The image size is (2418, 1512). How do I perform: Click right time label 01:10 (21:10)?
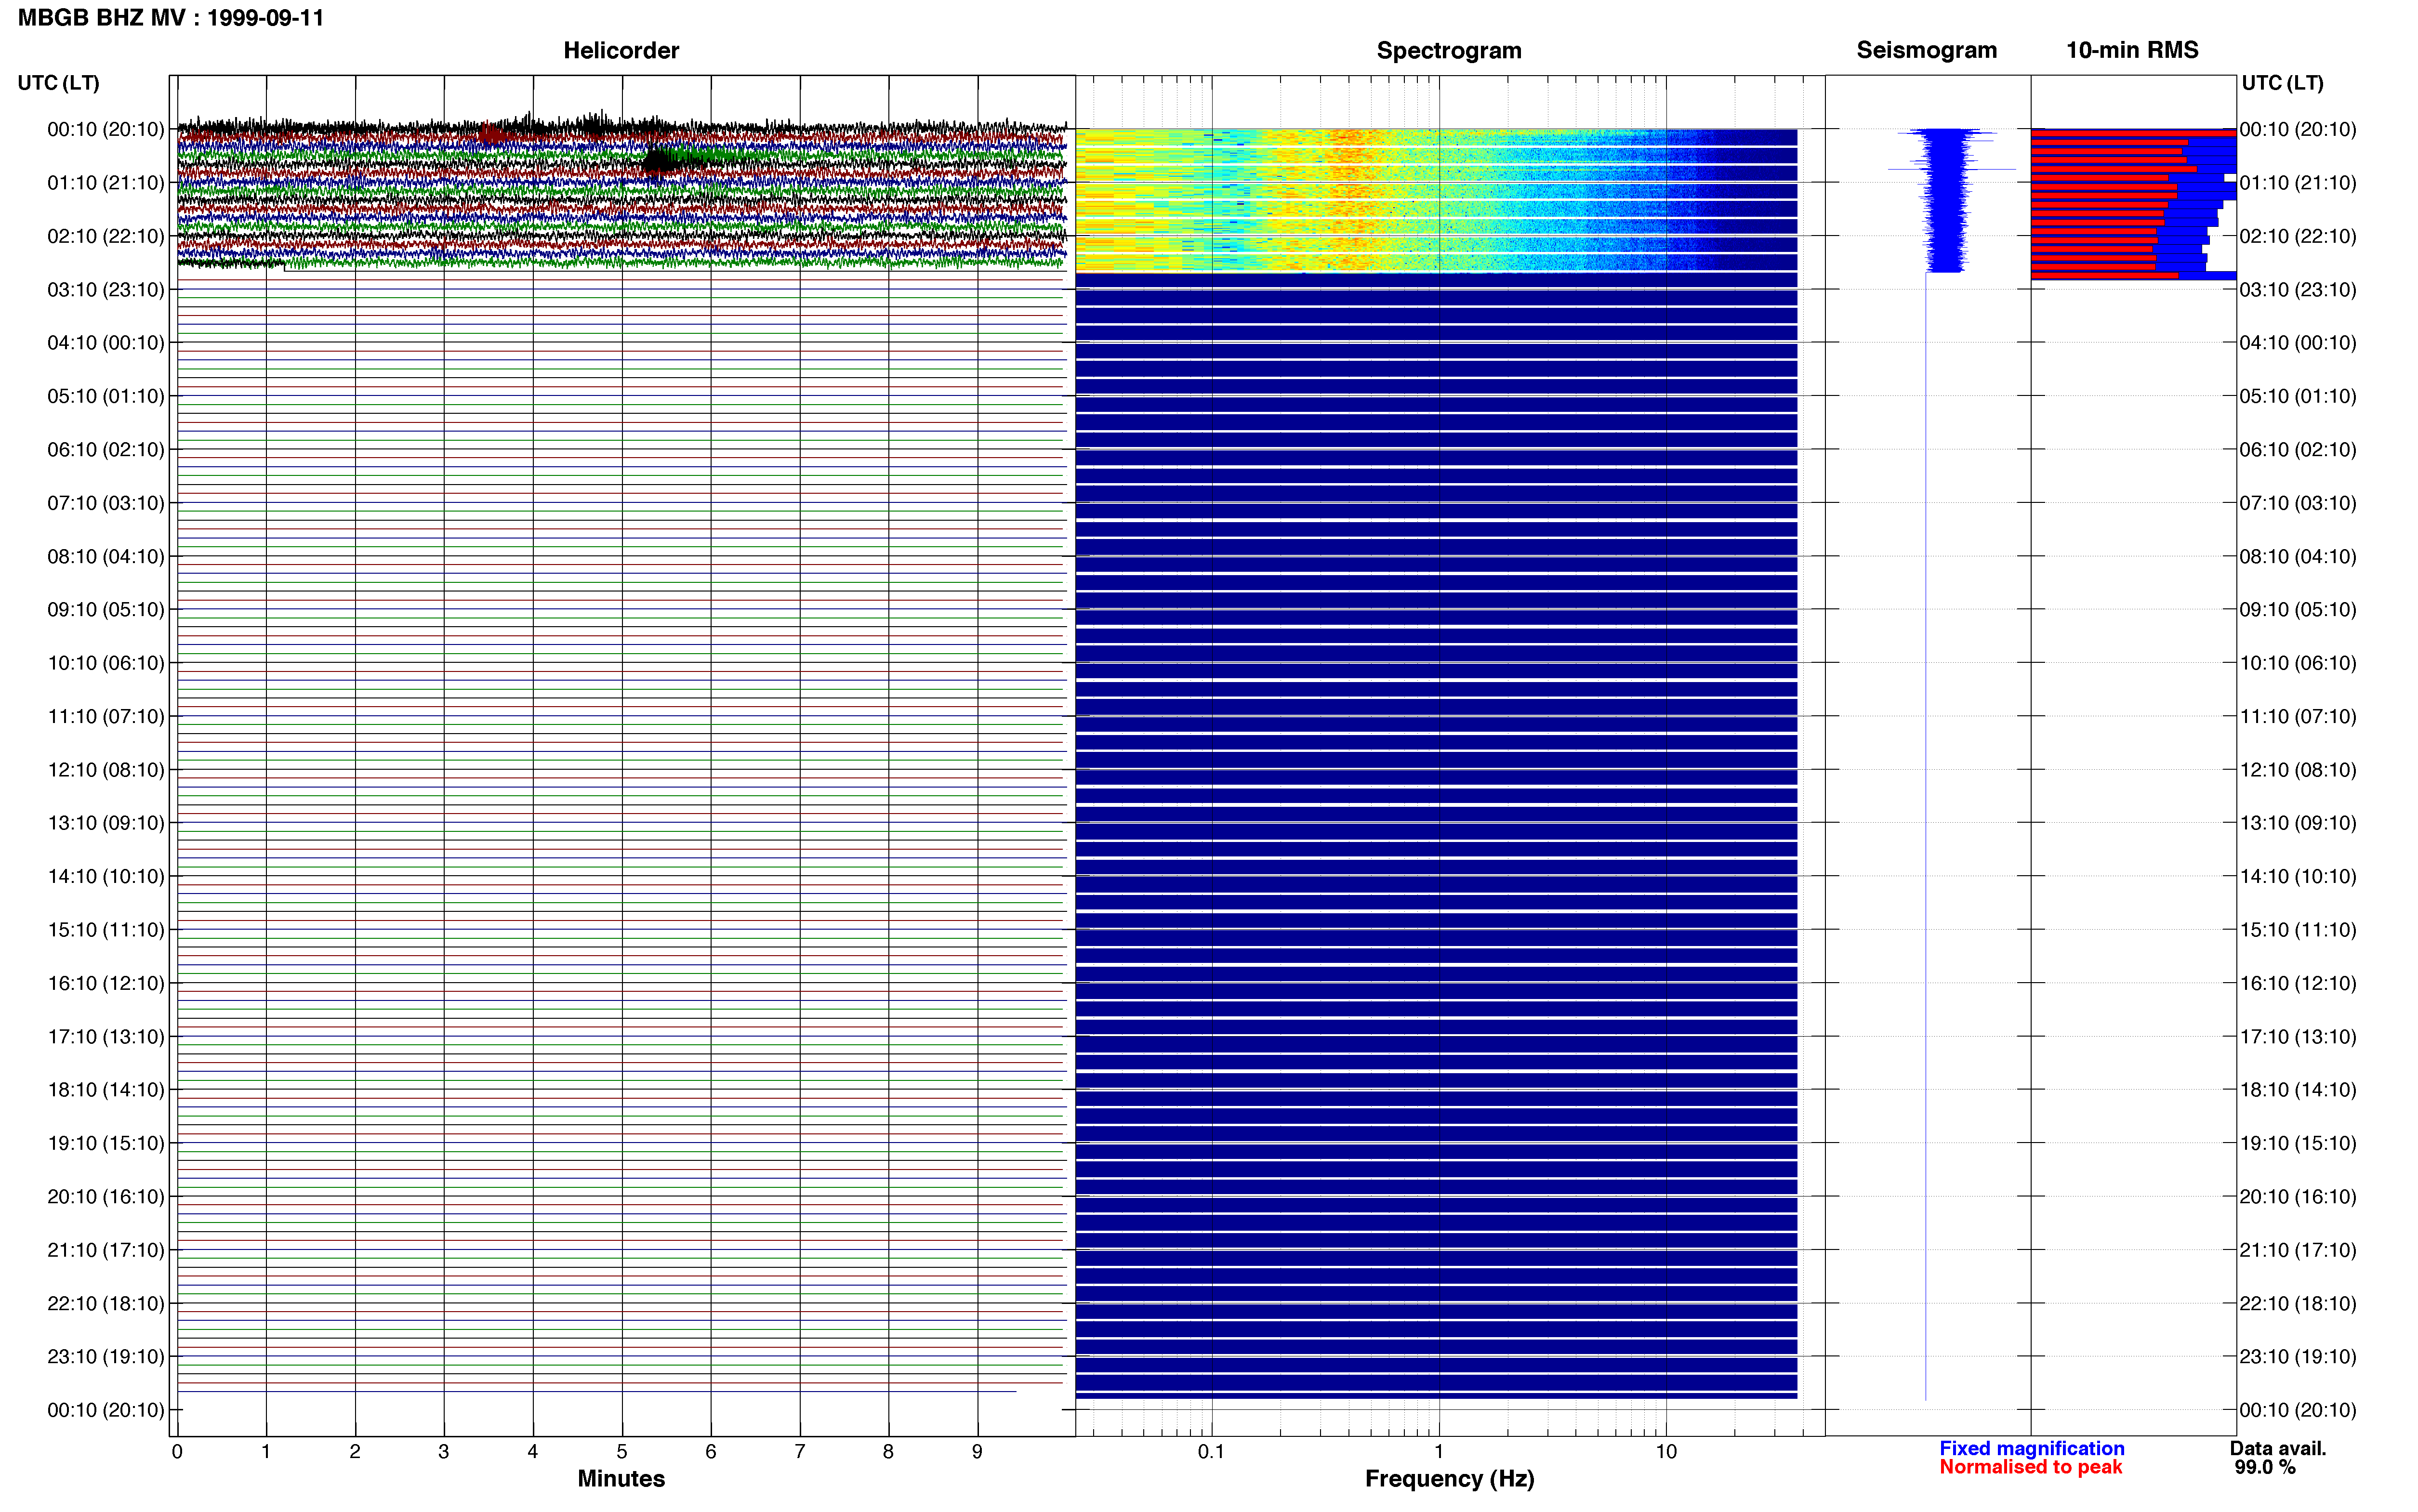(x=2298, y=183)
